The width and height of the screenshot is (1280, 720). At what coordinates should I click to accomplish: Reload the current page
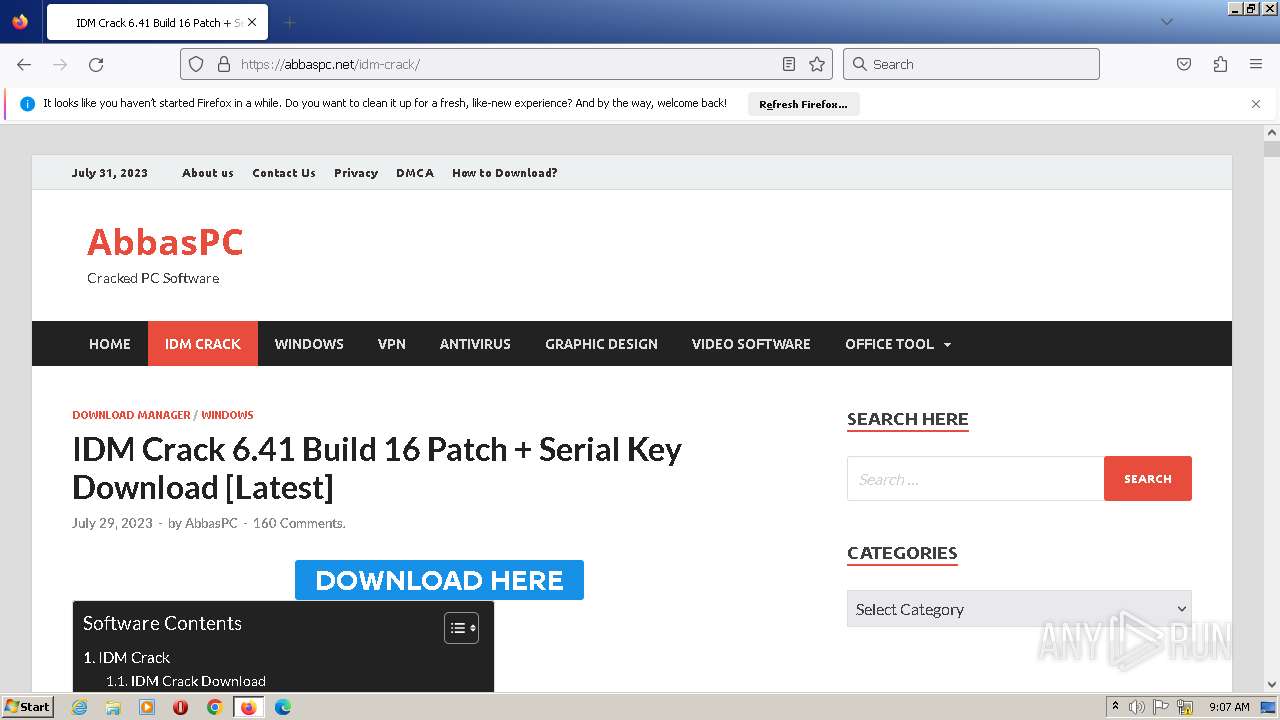tap(96, 64)
